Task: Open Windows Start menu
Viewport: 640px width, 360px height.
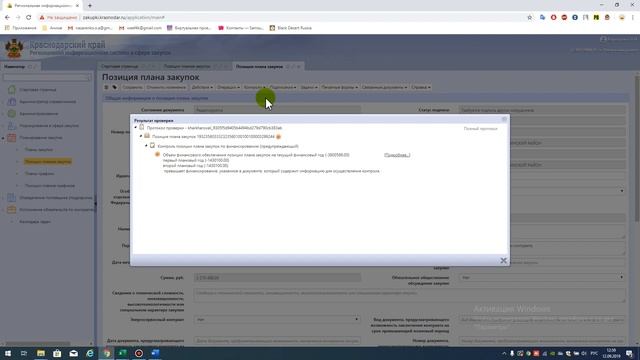Action: click(8, 353)
